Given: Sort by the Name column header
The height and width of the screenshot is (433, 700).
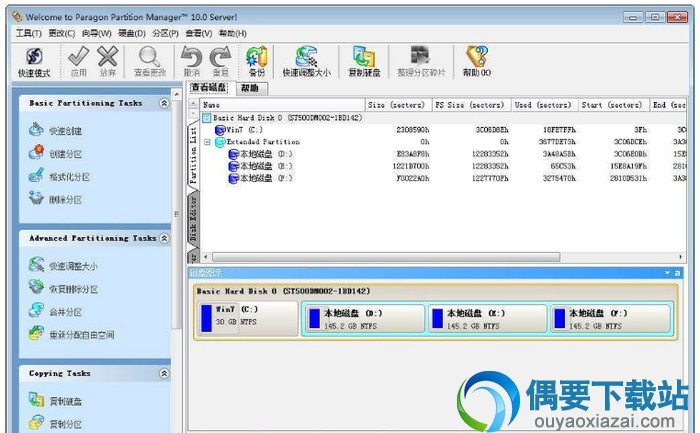Looking at the screenshot, I should 282,105.
